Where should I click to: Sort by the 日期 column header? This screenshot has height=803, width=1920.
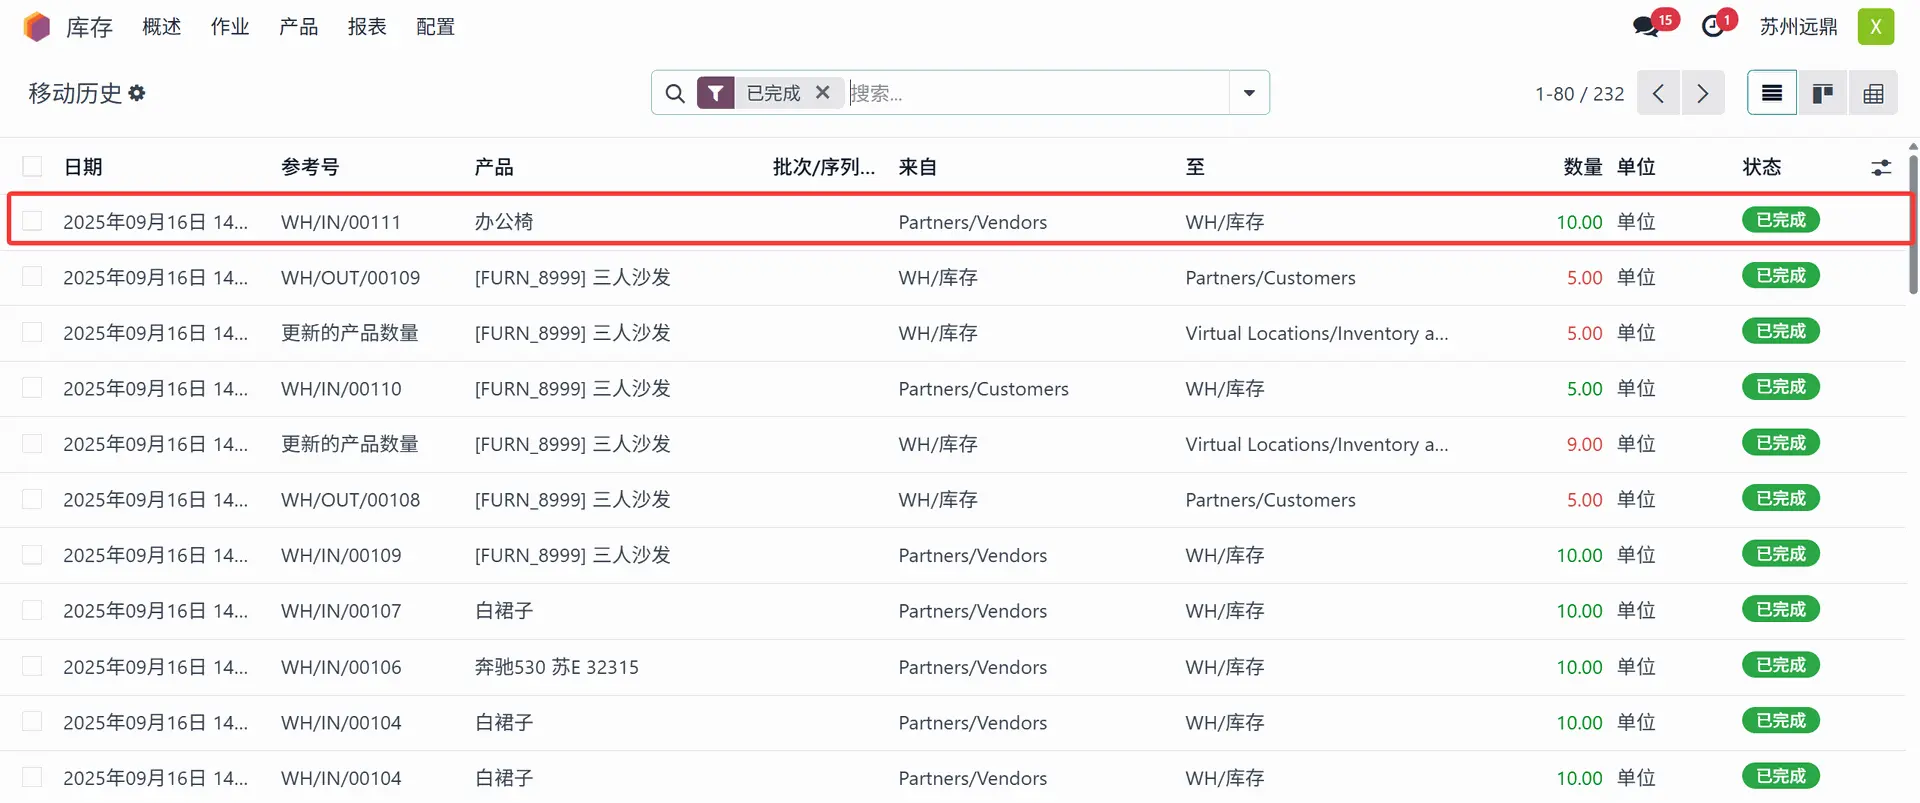83,167
